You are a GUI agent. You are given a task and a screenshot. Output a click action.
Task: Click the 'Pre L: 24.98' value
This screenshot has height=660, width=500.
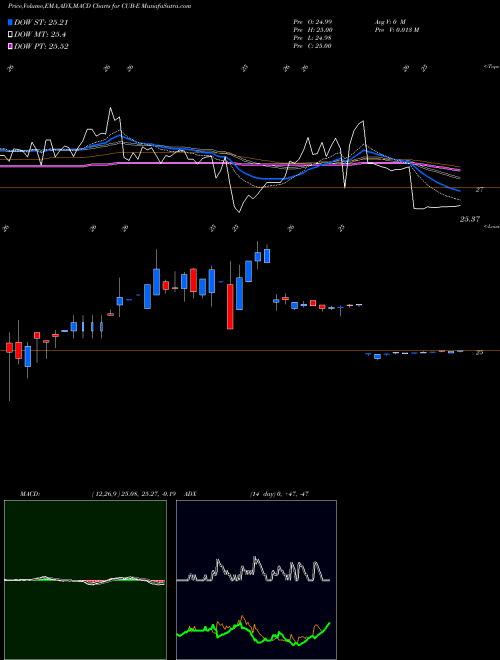[x=312, y=38]
